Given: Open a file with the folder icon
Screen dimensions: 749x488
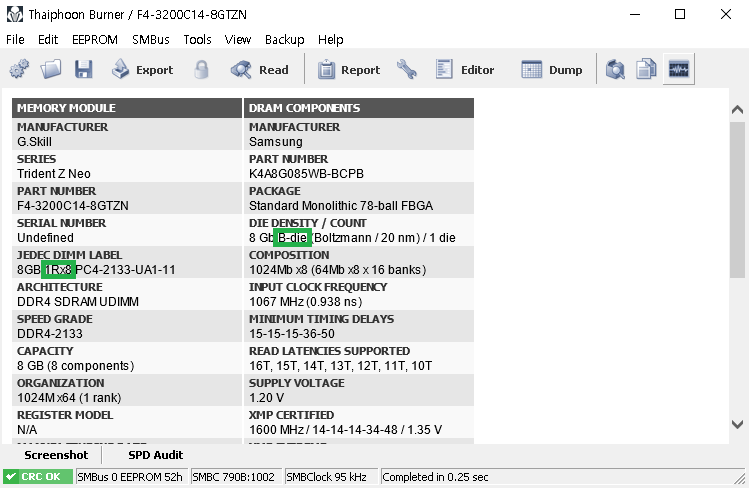Looking at the screenshot, I should tap(51, 70).
